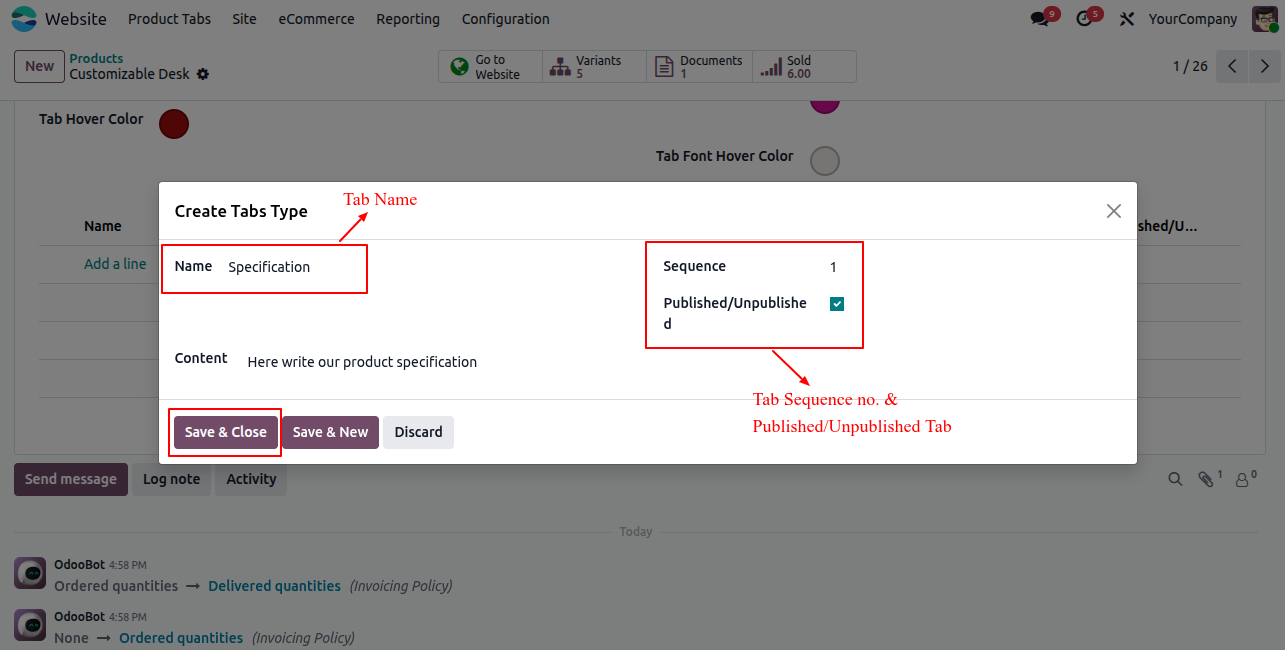
Task: Click the OdooBot avatar on Ordered quantities message
Action: [30, 625]
